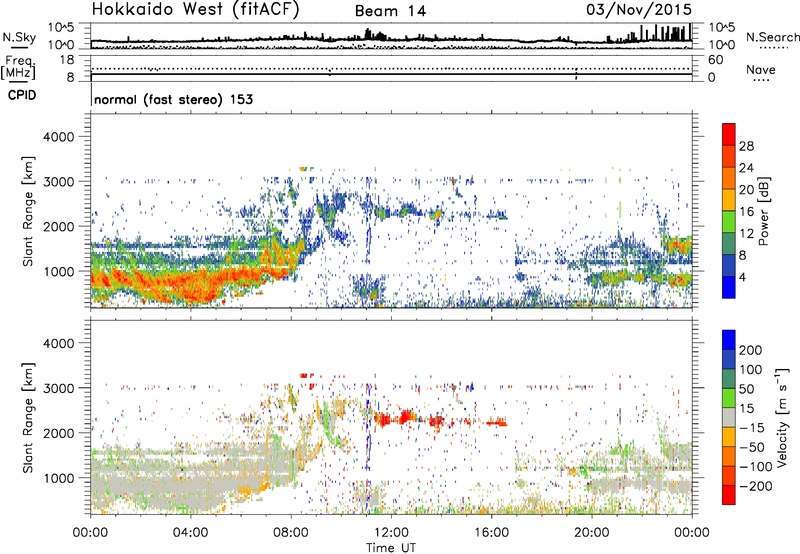Click the '12:00' time tick label
The height and width of the screenshot is (554, 800).
click(391, 533)
